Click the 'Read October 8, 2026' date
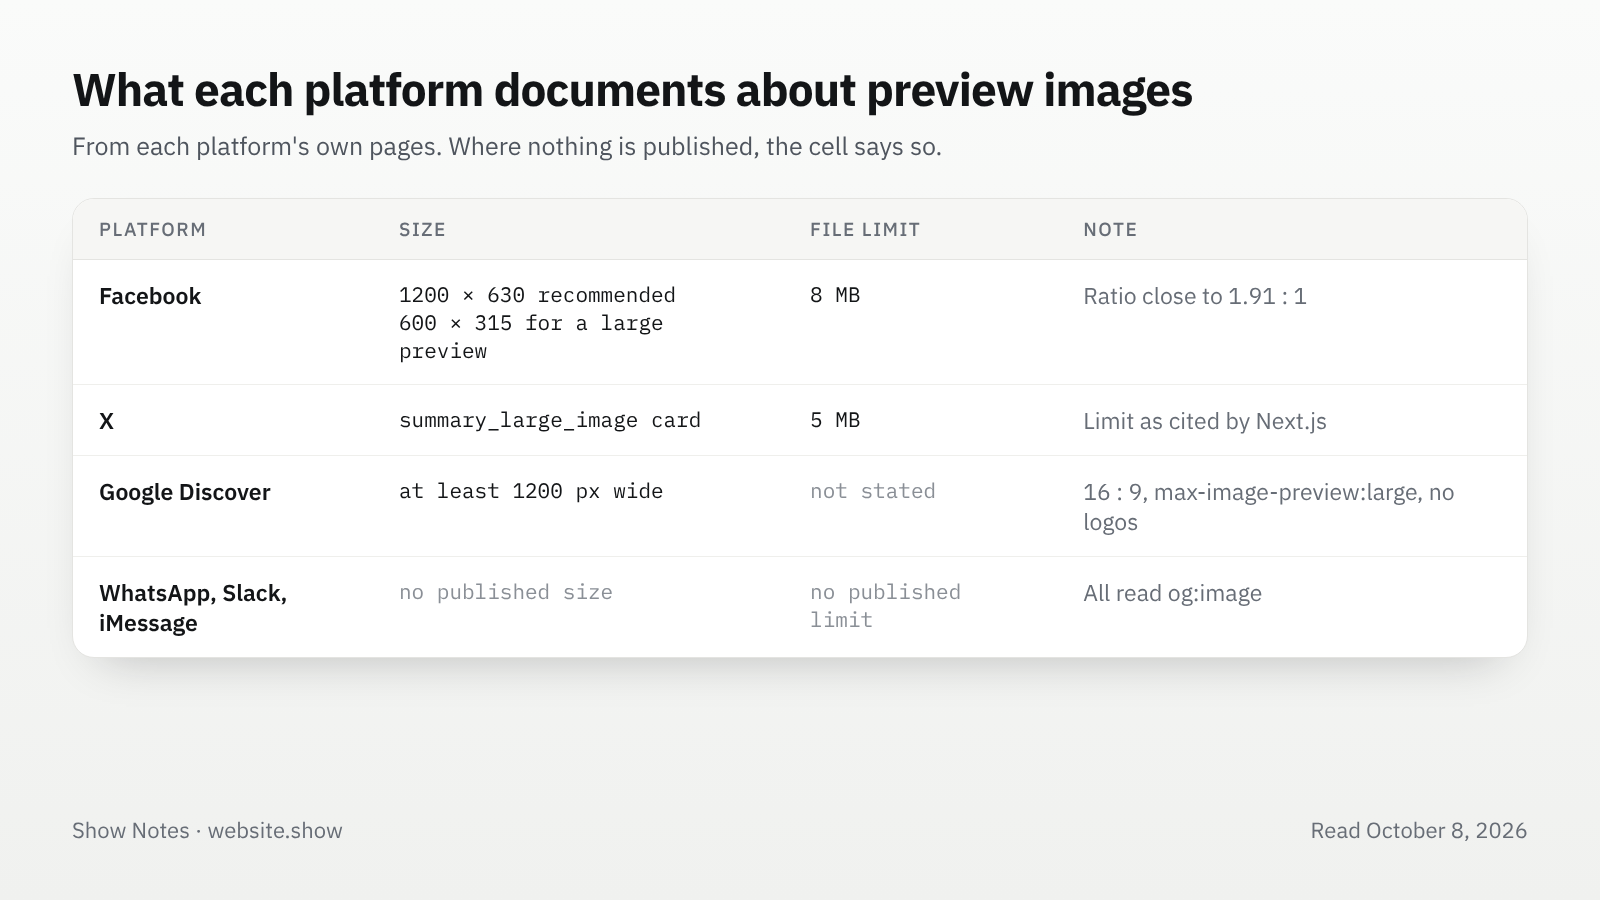 pyautogui.click(x=1419, y=831)
